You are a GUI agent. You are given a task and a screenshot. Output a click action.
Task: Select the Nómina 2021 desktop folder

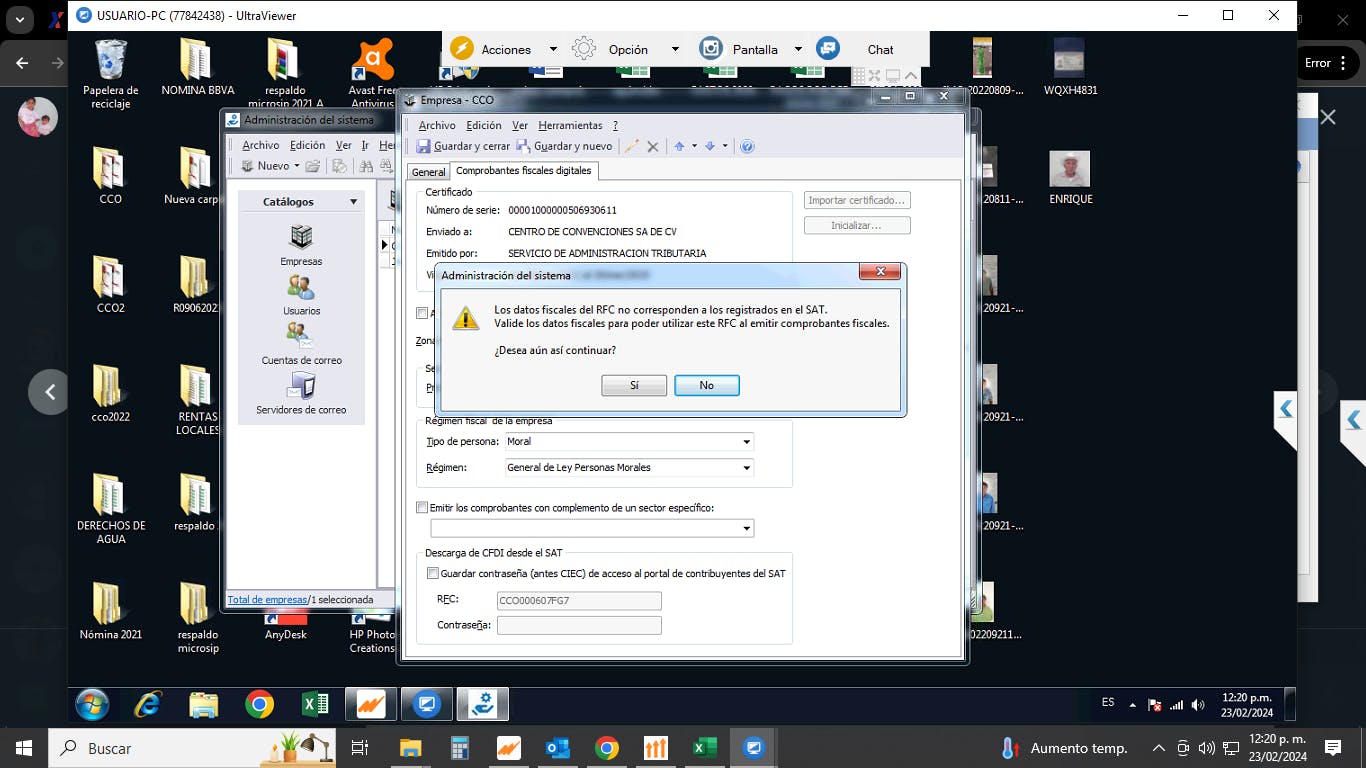pos(110,611)
